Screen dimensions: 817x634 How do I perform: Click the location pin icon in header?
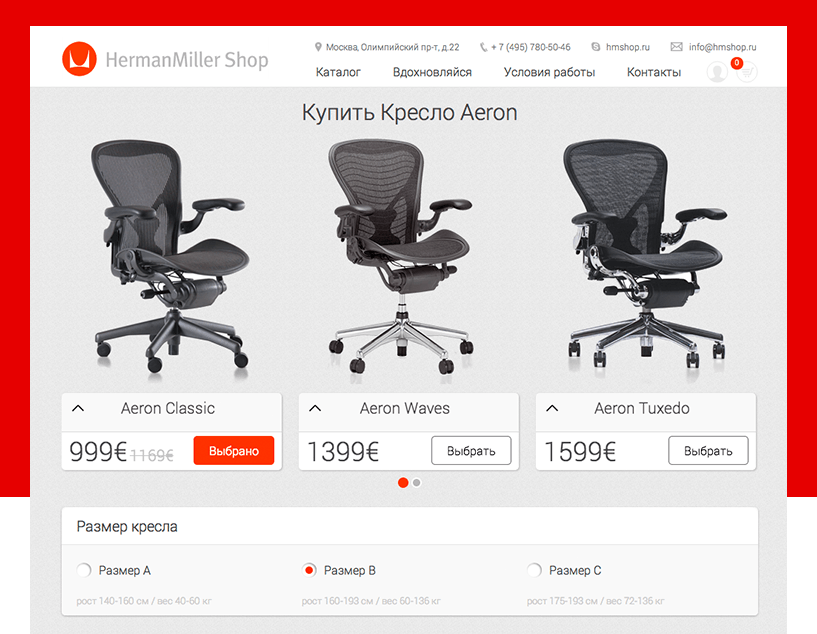(318, 47)
